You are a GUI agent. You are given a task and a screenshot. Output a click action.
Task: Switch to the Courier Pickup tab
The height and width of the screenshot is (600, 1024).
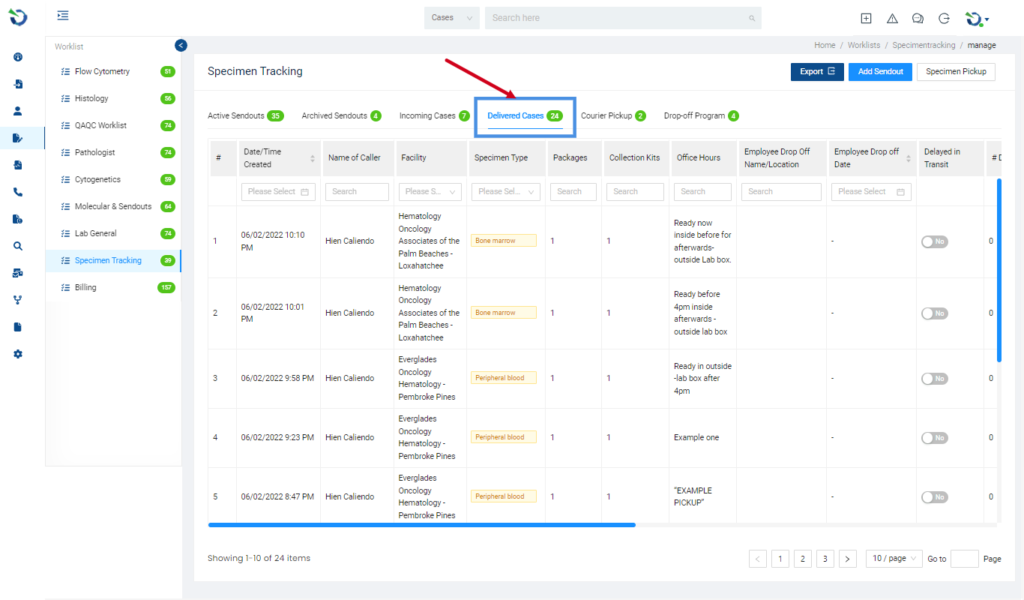pos(613,116)
